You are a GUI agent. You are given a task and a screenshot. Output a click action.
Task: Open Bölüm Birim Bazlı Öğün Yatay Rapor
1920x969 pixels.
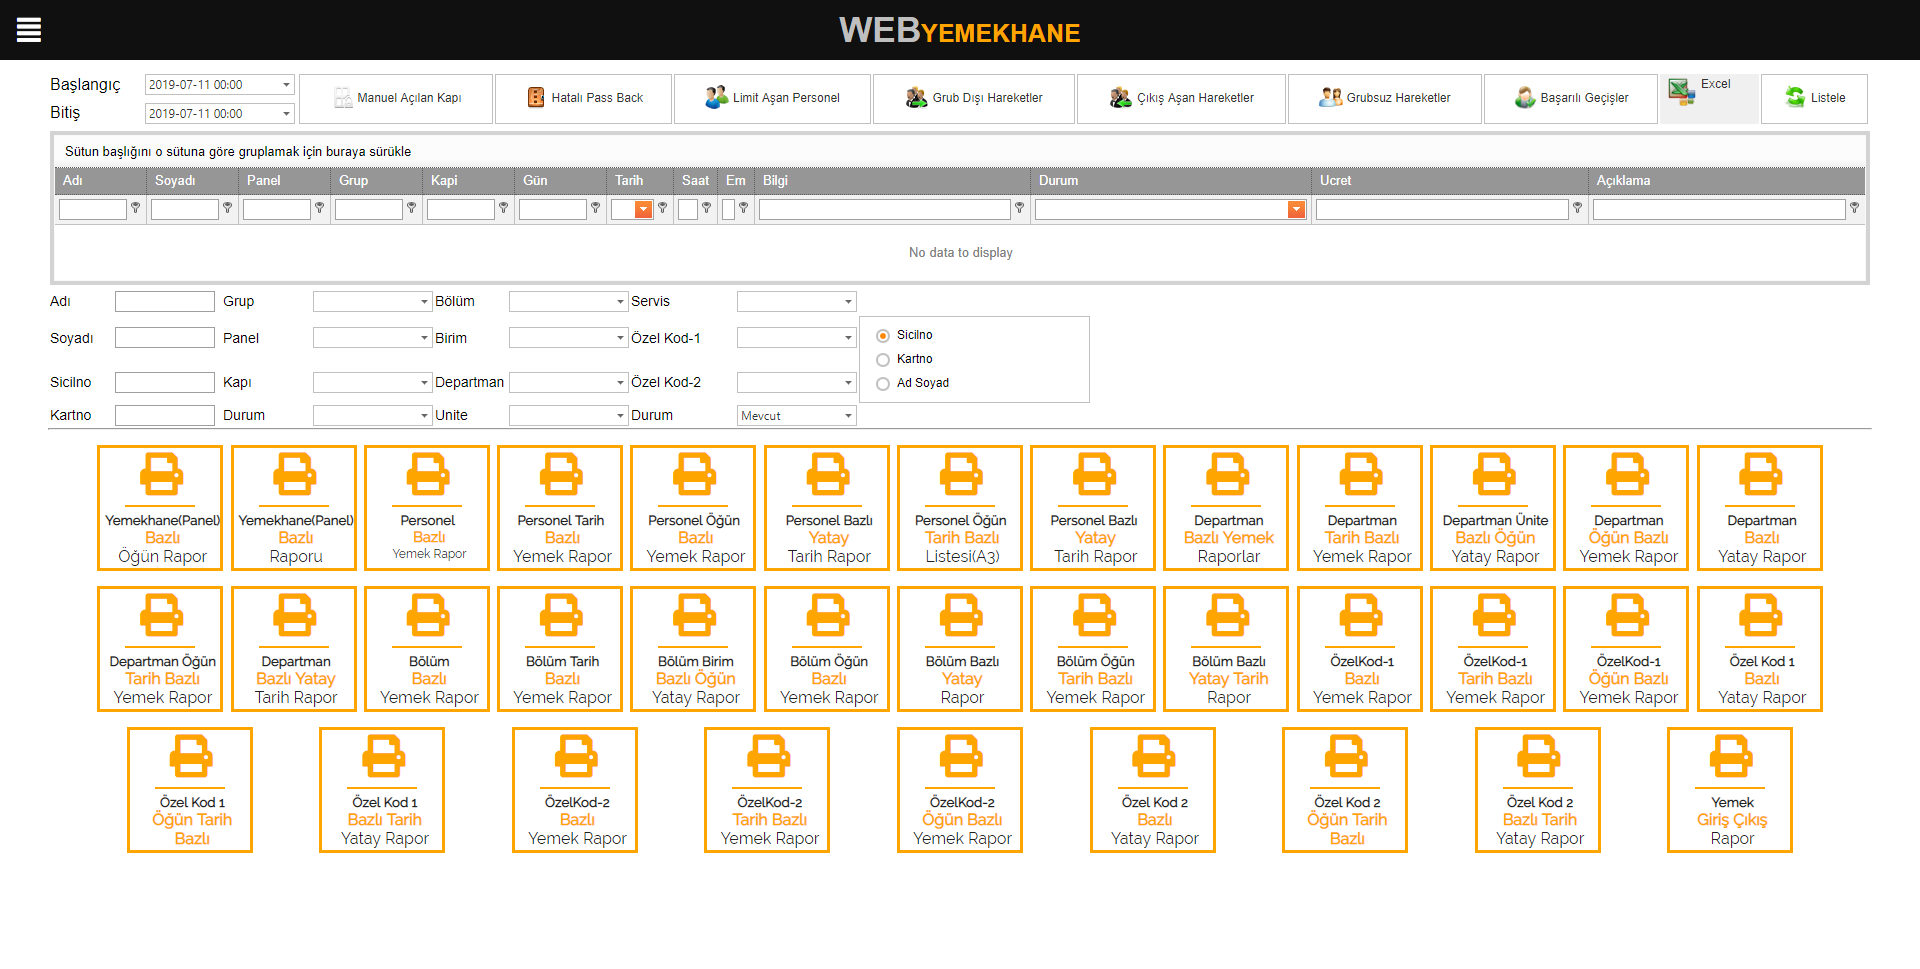tap(694, 649)
